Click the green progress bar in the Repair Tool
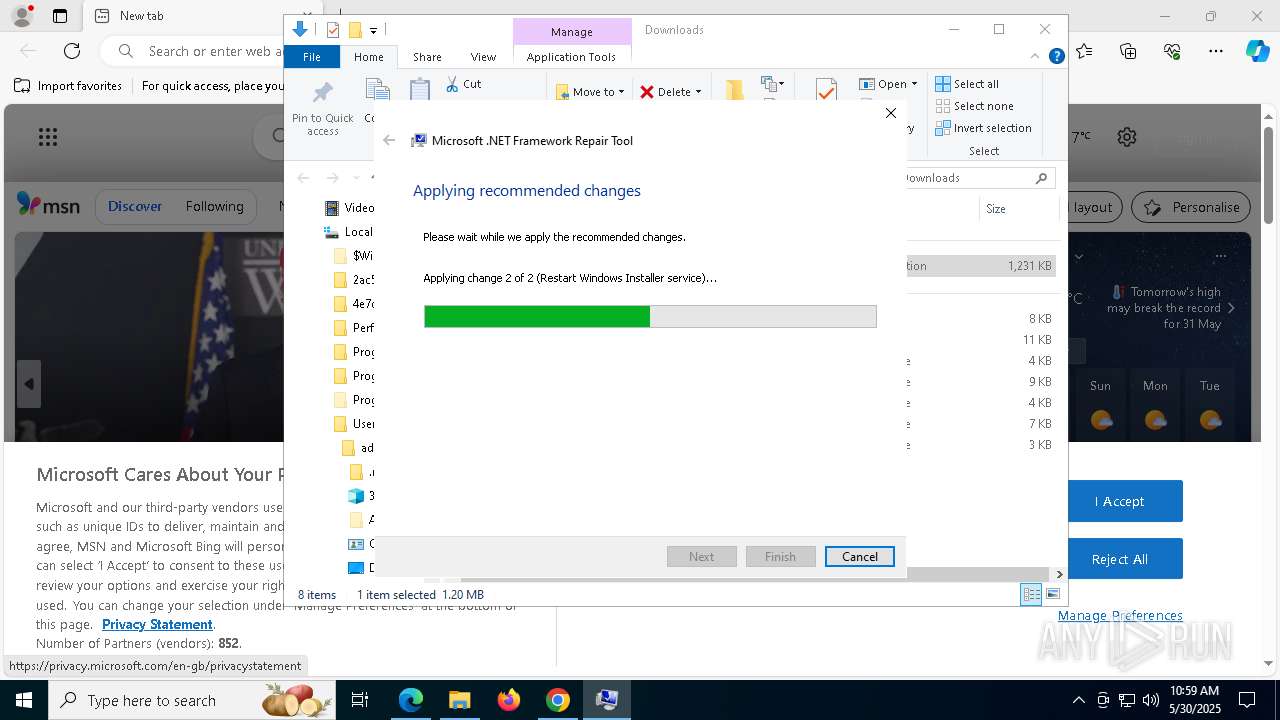Screen dimensions: 1280x720 coord(650,317)
